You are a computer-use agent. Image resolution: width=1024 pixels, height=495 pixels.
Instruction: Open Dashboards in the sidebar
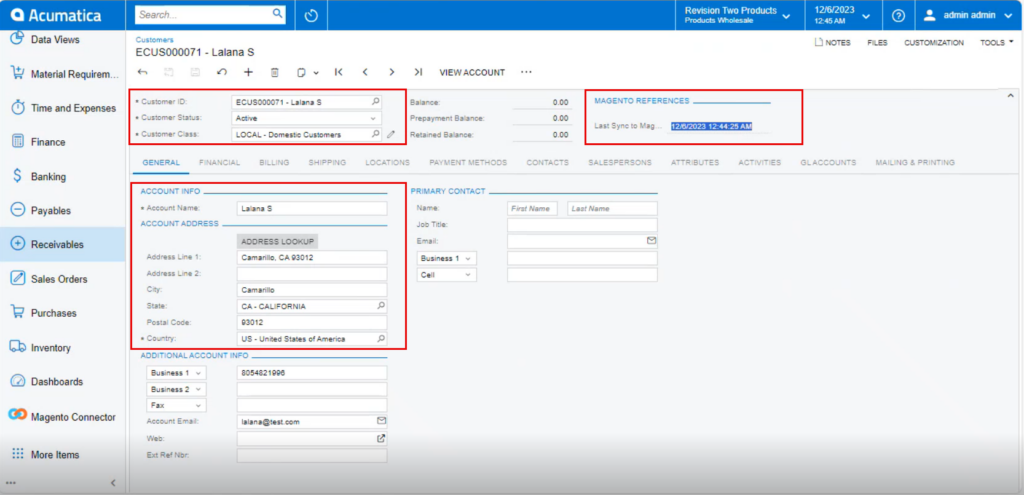(x=63, y=381)
